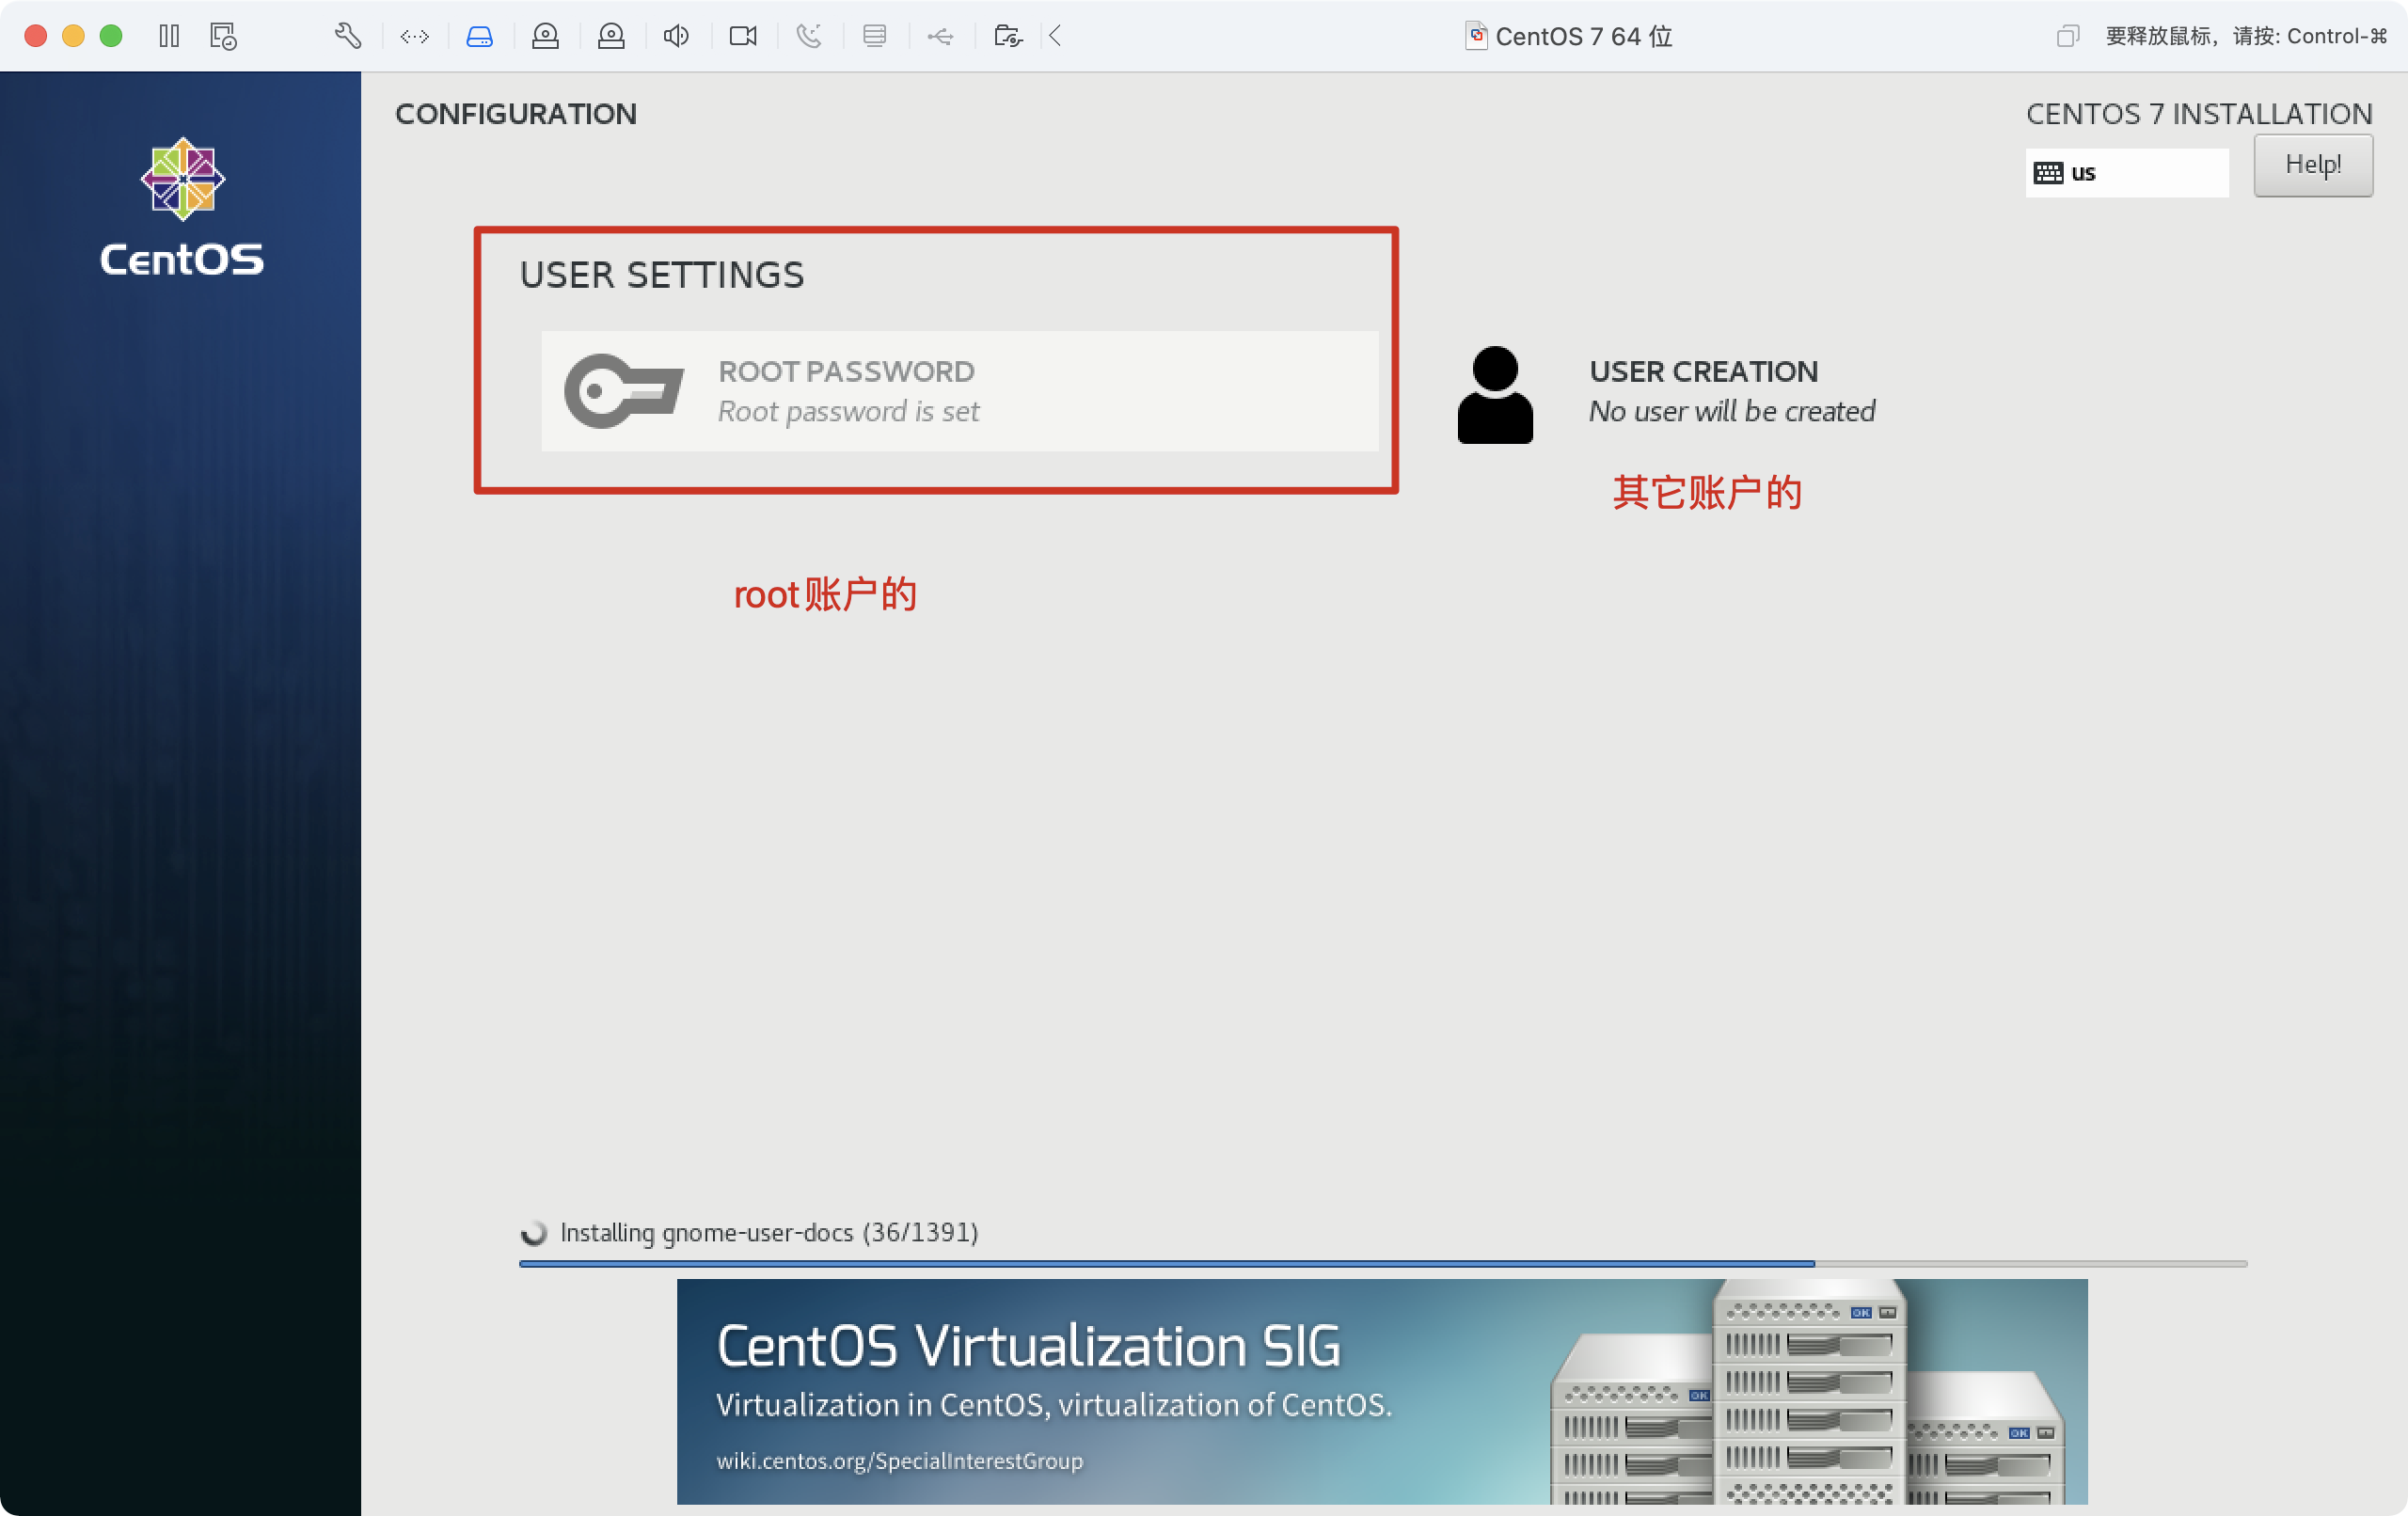
Task: Click the green maximize window button
Action: (x=111, y=36)
